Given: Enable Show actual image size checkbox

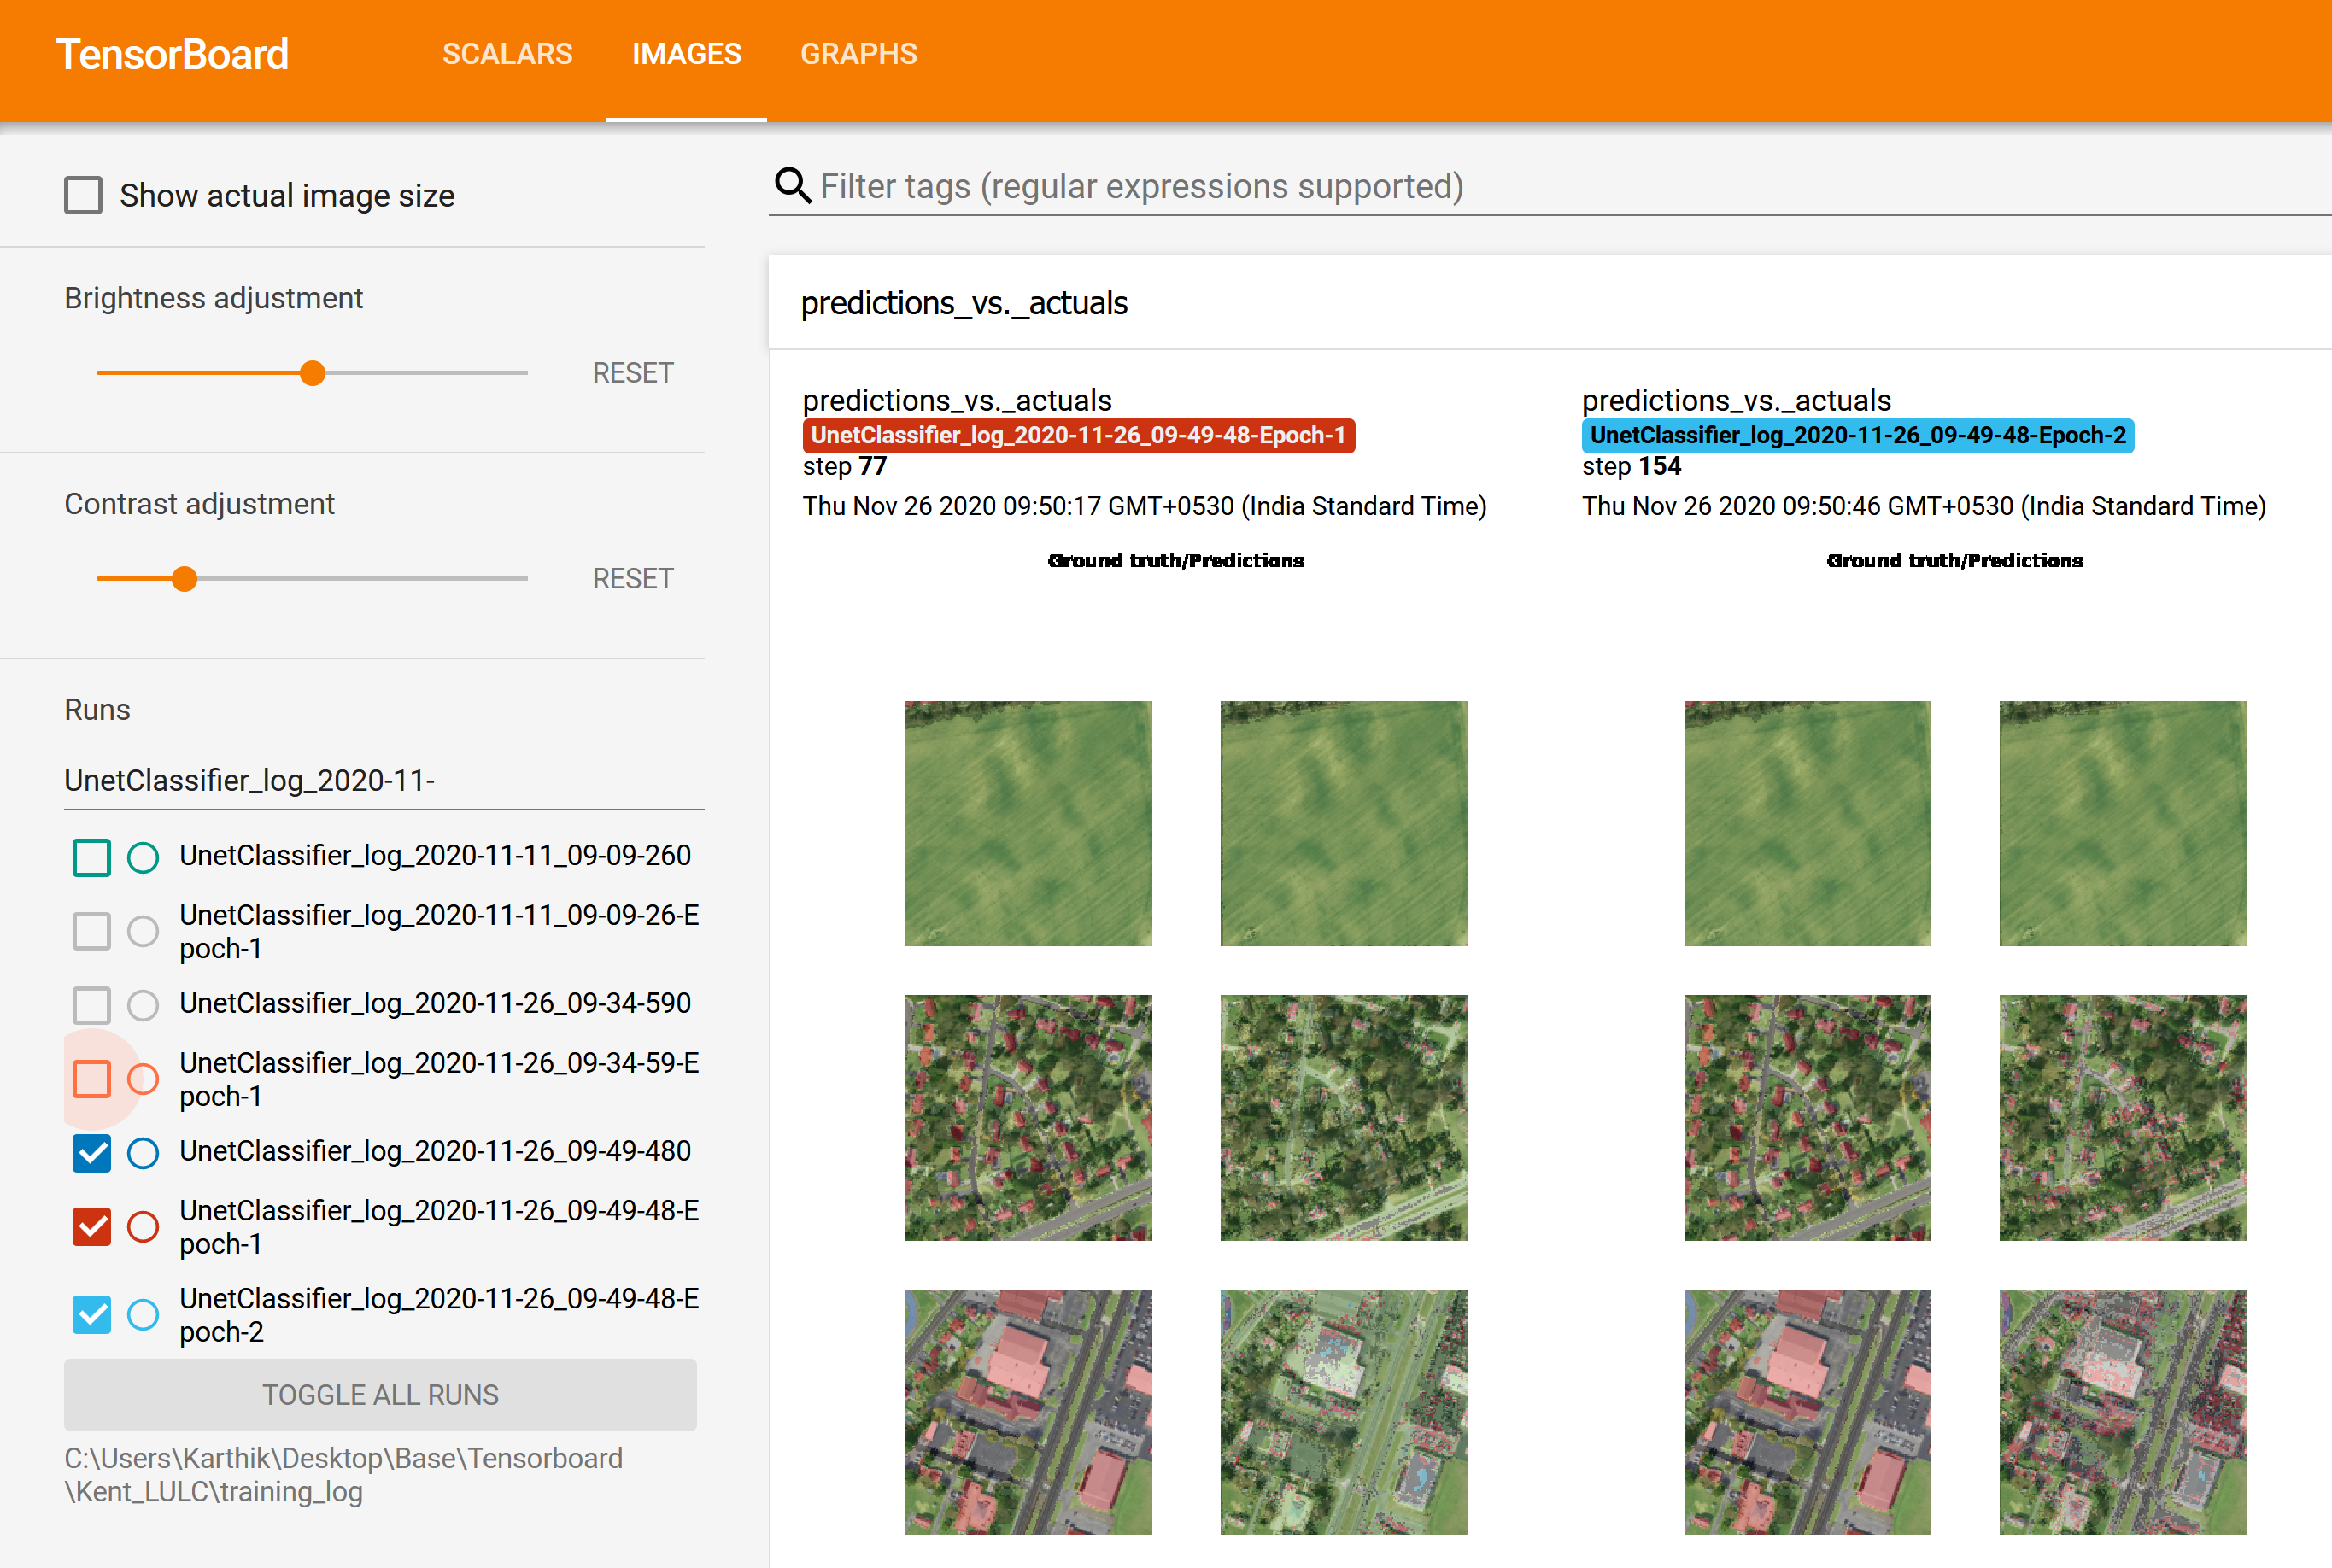Looking at the screenshot, I should click(83, 195).
